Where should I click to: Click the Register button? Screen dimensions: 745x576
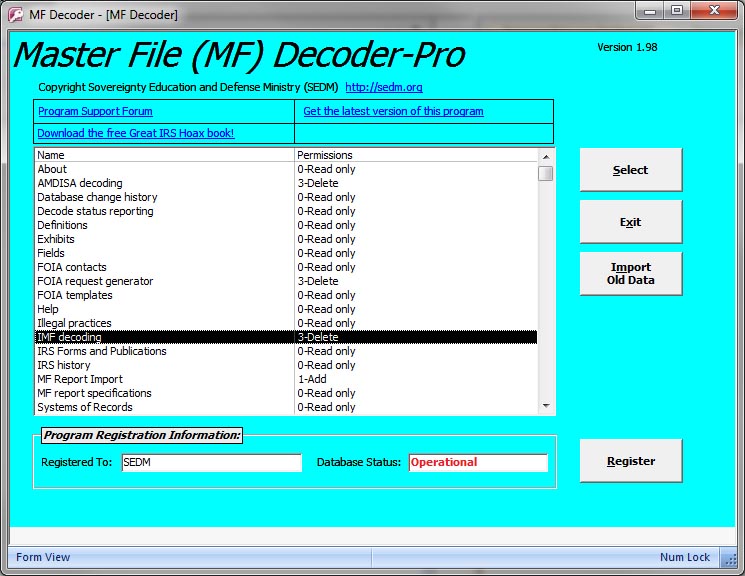pyautogui.click(x=630, y=461)
